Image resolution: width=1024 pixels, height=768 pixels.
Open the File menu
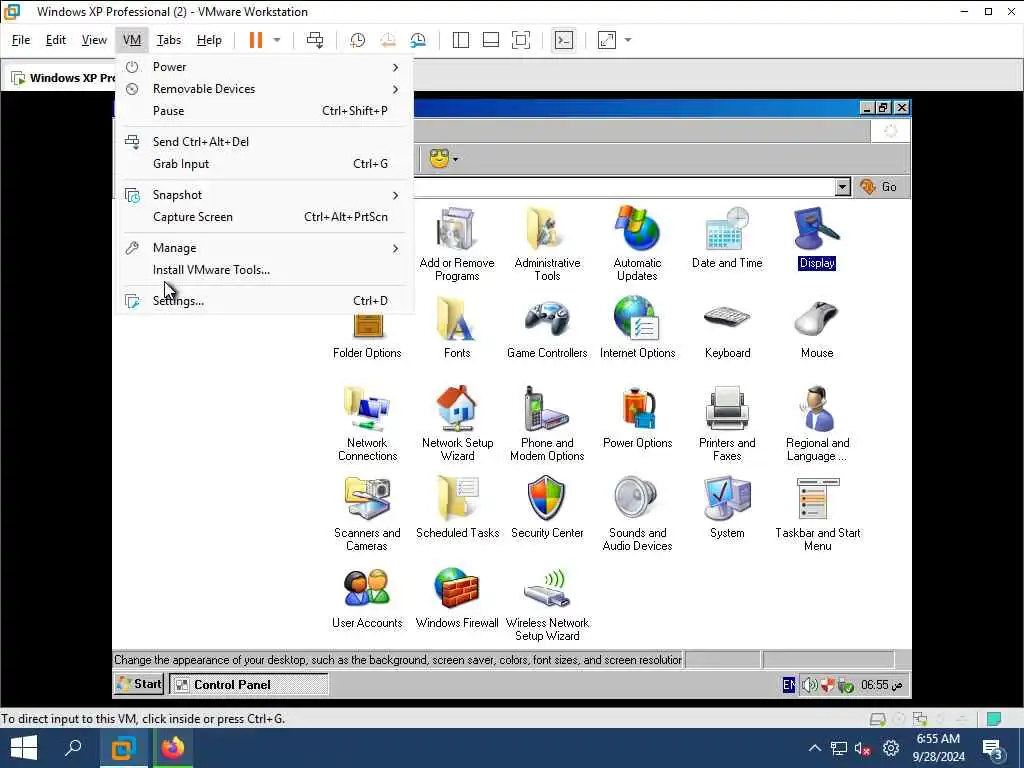tap(21, 40)
